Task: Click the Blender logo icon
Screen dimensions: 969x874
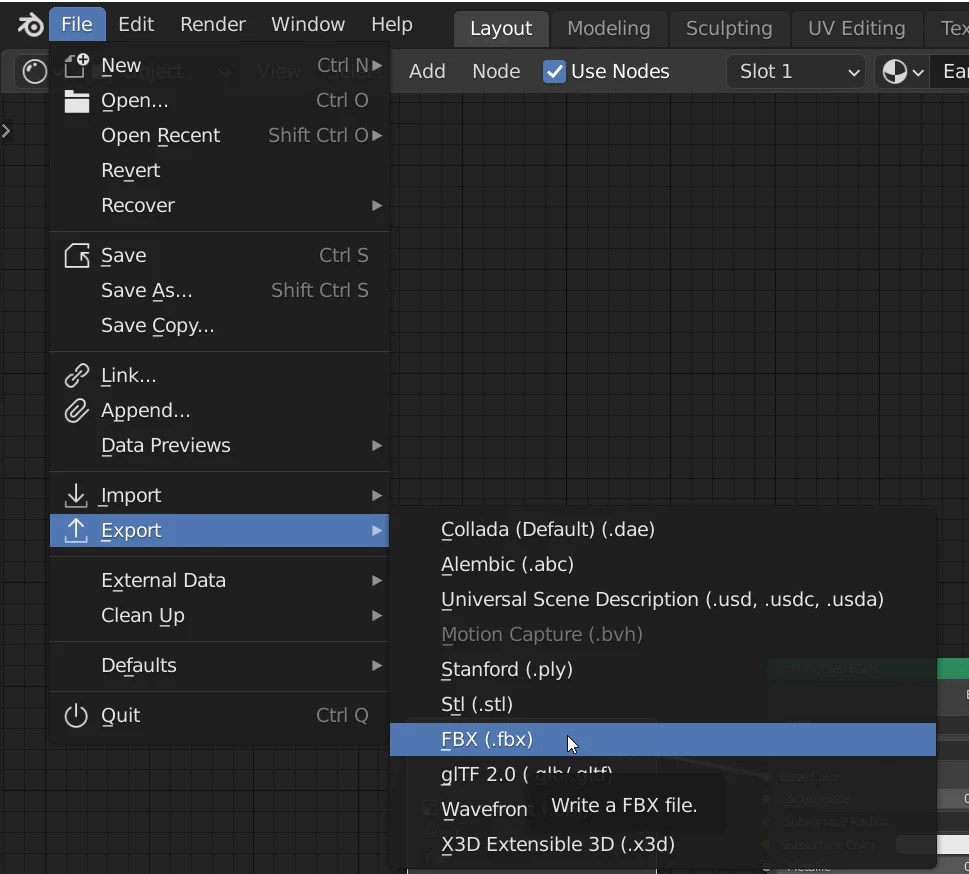Action: point(30,25)
